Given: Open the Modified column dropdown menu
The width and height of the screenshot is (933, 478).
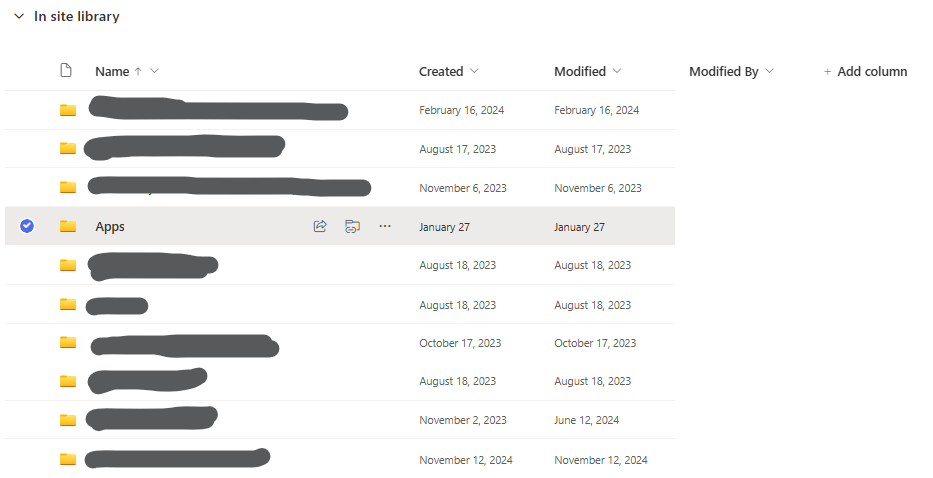Looking at the screenshot, I should coord(617,71).
